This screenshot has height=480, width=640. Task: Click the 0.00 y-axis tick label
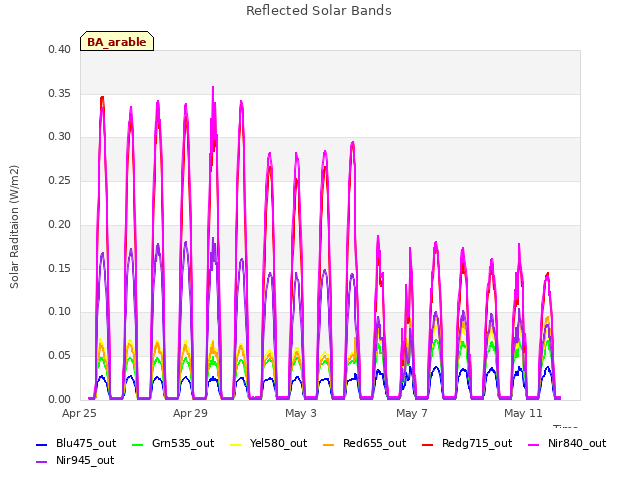[59, 400]
